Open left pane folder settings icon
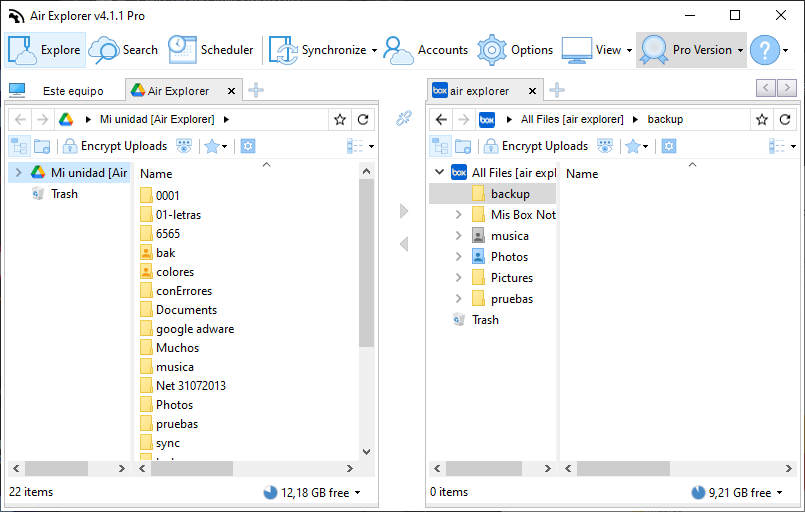The image size is (805, 512). (248, 146)
